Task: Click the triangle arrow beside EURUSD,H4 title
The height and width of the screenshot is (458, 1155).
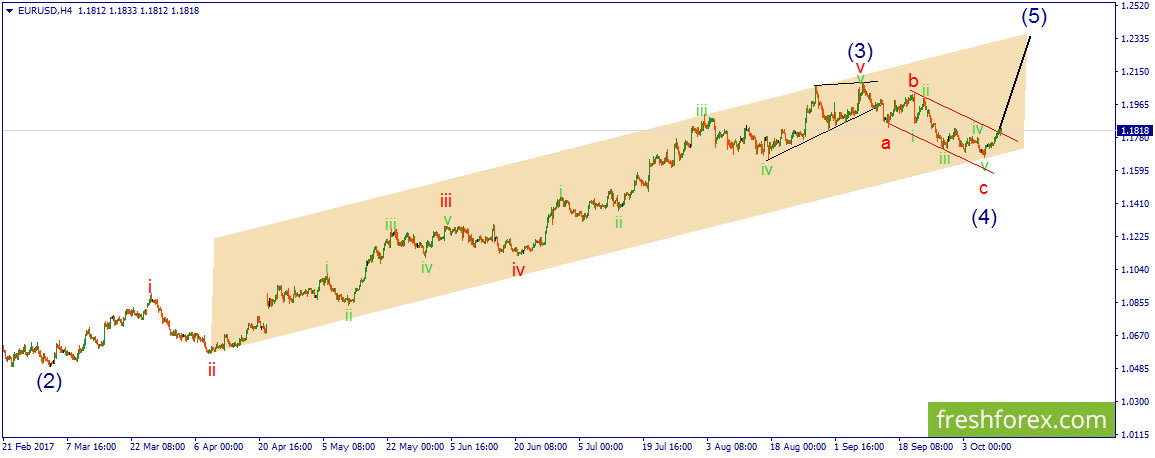Action: (7, 11)
